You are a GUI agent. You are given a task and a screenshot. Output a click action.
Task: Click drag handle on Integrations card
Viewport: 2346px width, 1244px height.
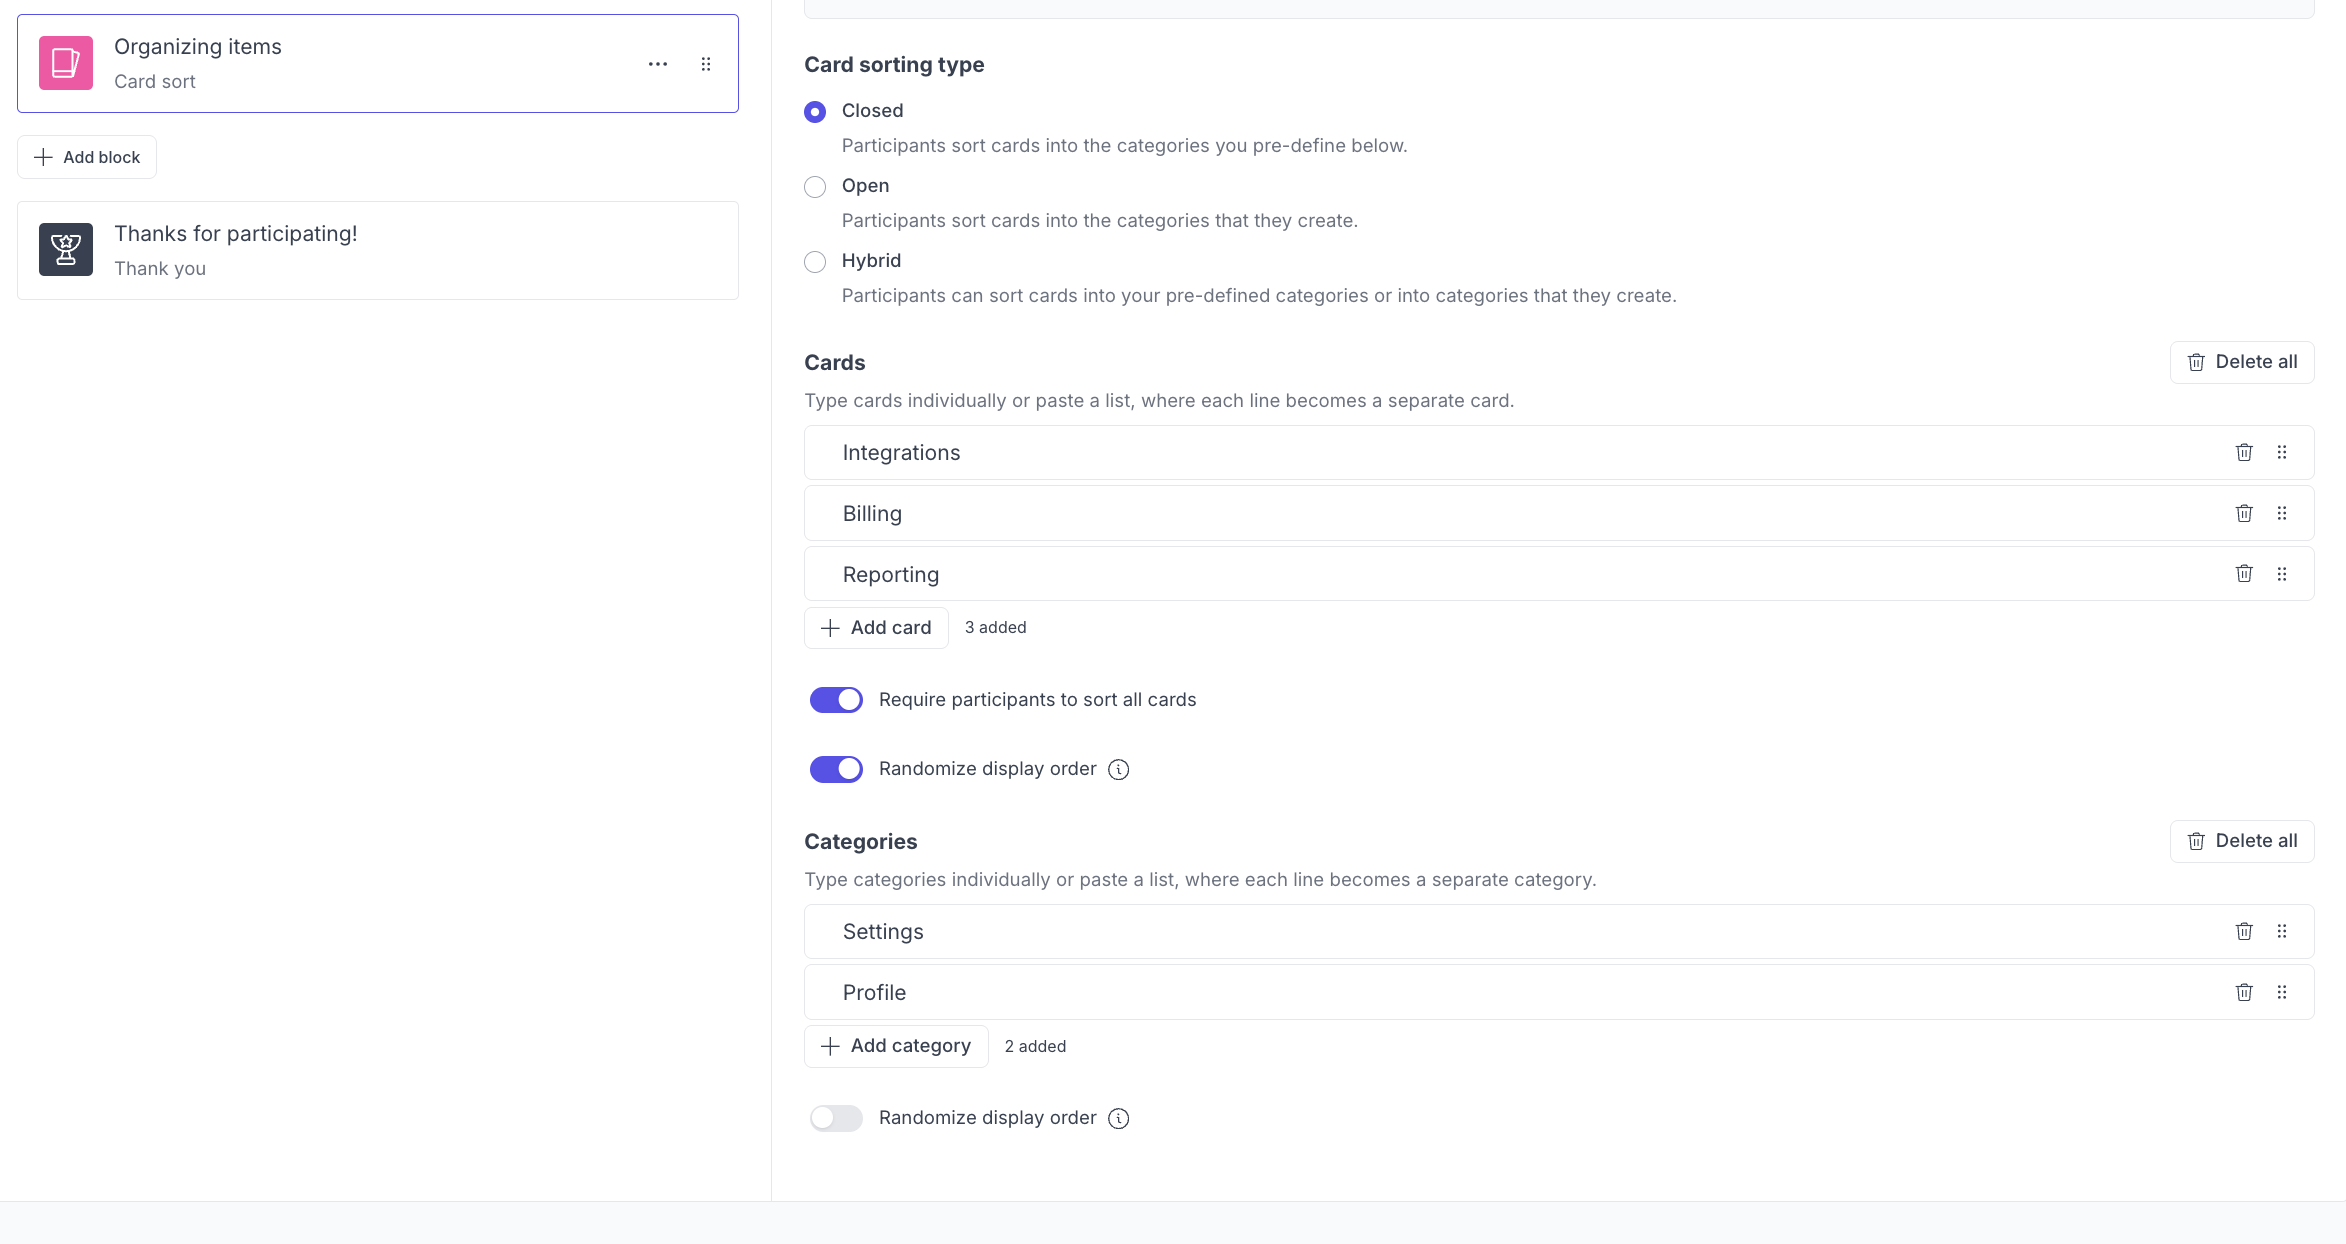(x=2282, y=452)
